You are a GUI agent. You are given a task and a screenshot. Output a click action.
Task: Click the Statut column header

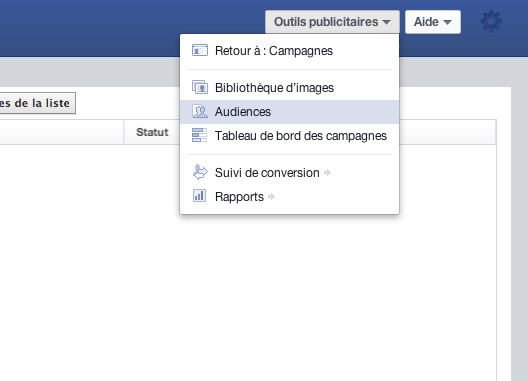click(x=152, y=132)
